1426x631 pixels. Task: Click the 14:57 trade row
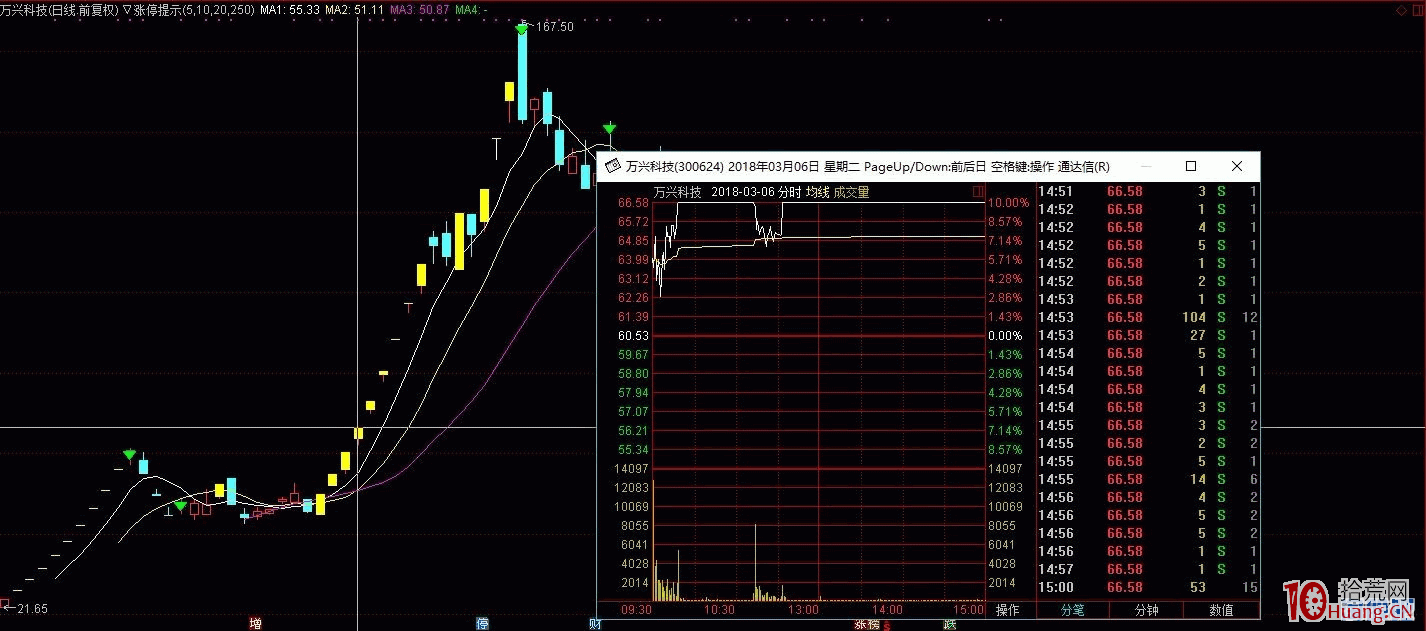pos(1148,569)
